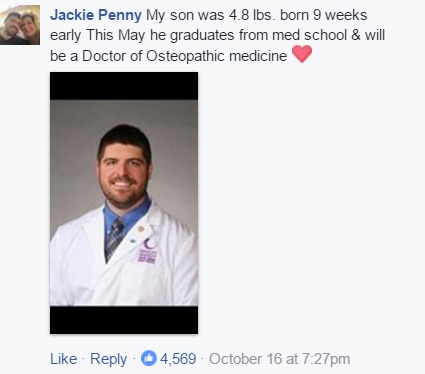Click the red heart emoji
Image resolution: width=425 pixels, height=374 pixels.
coord(302,54)
